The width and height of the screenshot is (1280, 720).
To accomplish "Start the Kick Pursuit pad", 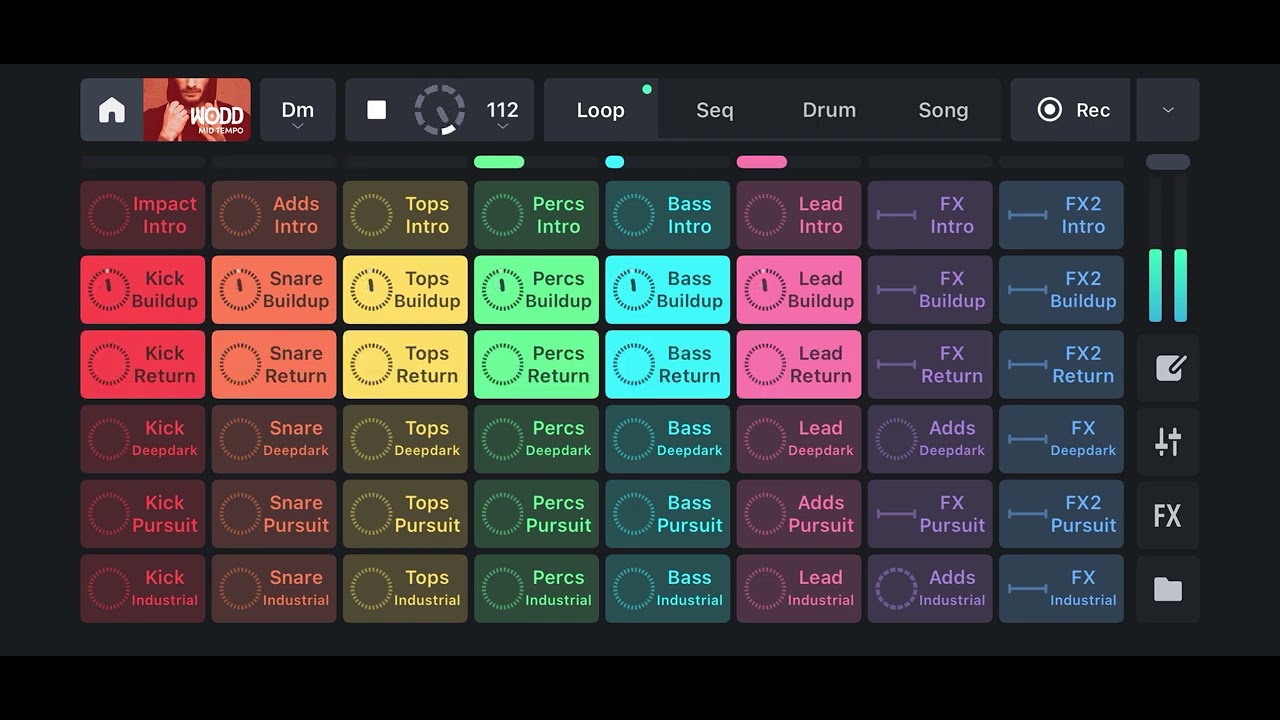I will point(143,514).
